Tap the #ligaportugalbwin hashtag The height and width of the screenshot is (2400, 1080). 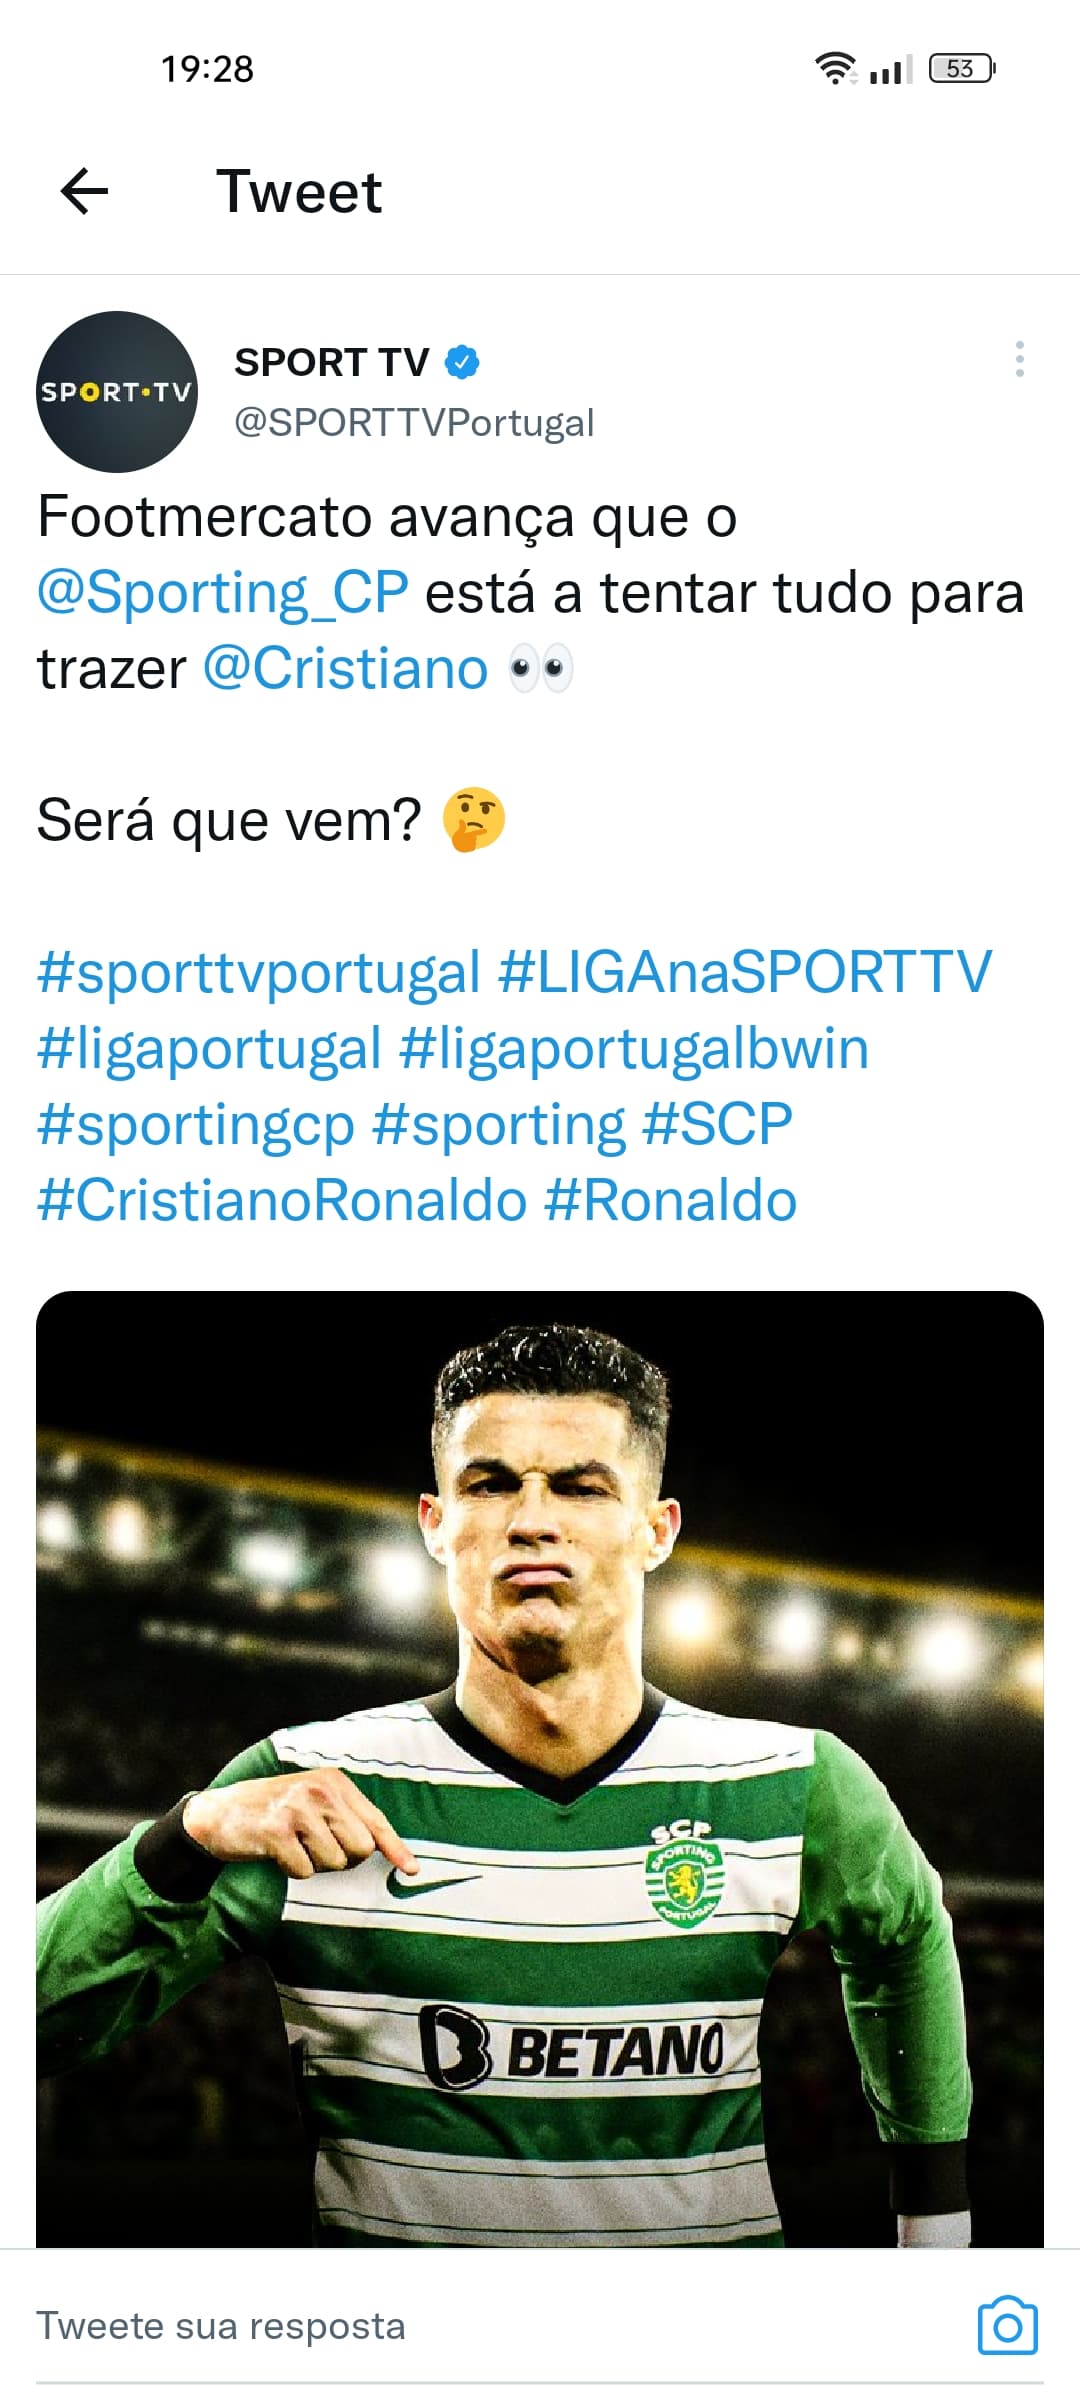click(634, 1049)
